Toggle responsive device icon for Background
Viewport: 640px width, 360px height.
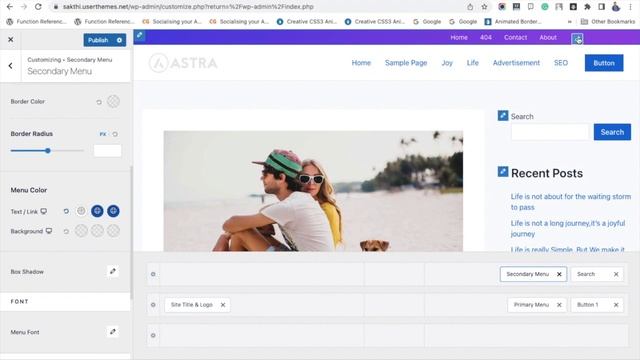[49, 231]
